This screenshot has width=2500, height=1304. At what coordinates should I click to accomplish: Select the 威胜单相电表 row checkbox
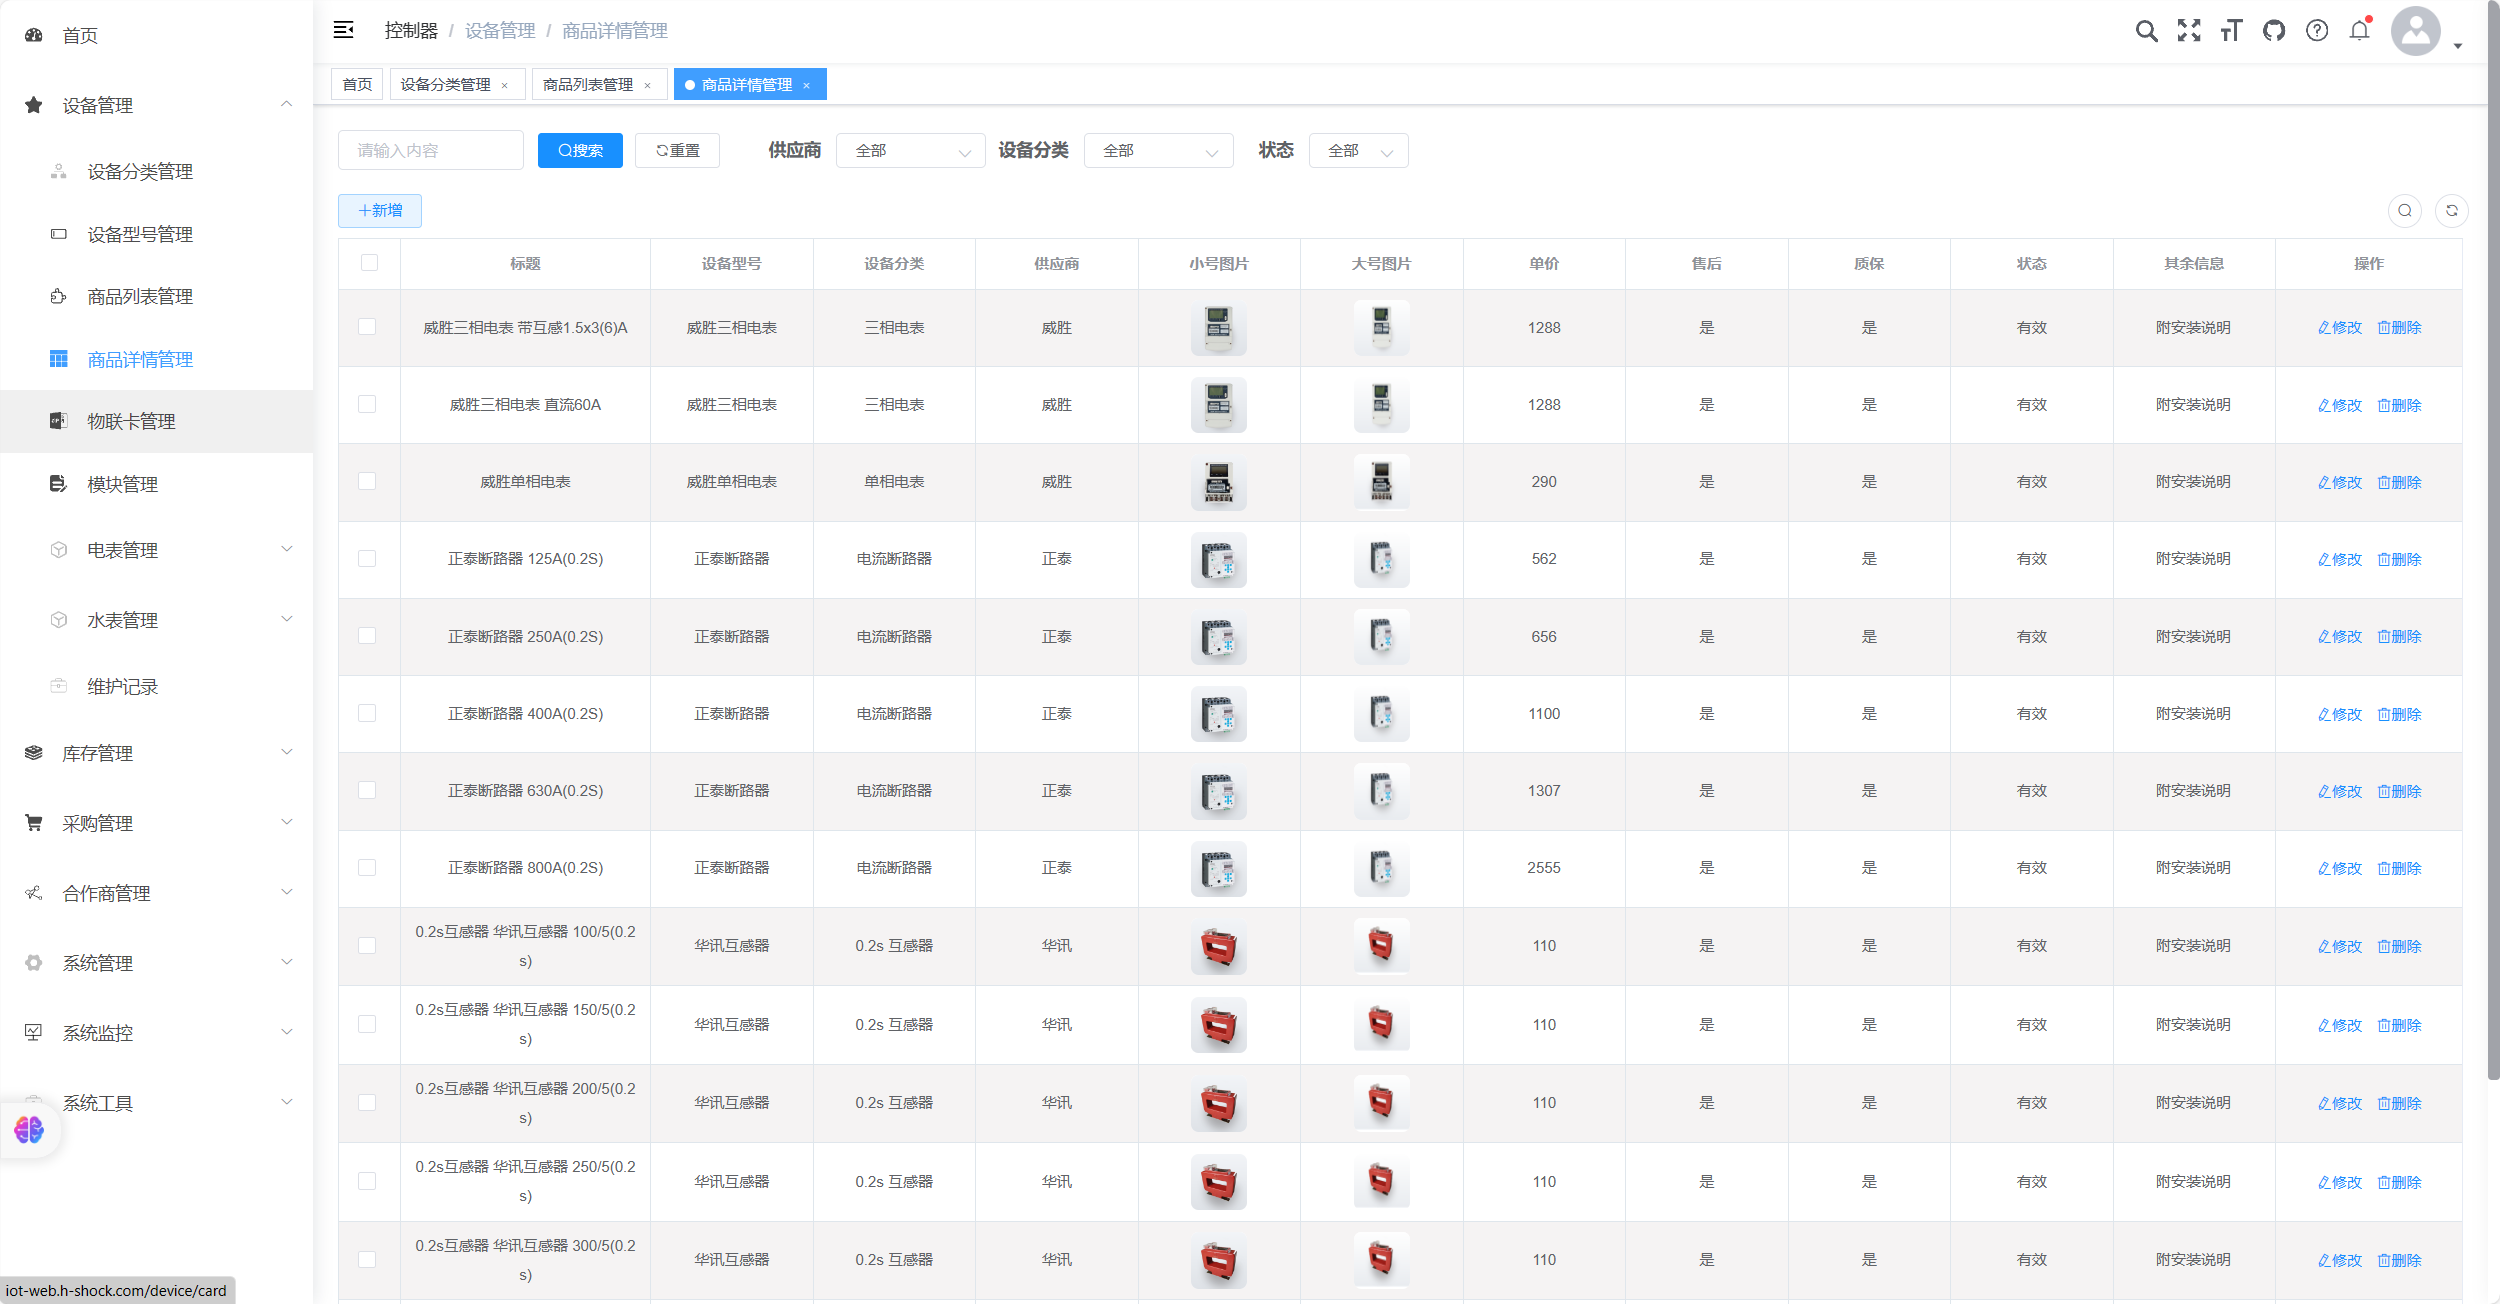(367, 481)
